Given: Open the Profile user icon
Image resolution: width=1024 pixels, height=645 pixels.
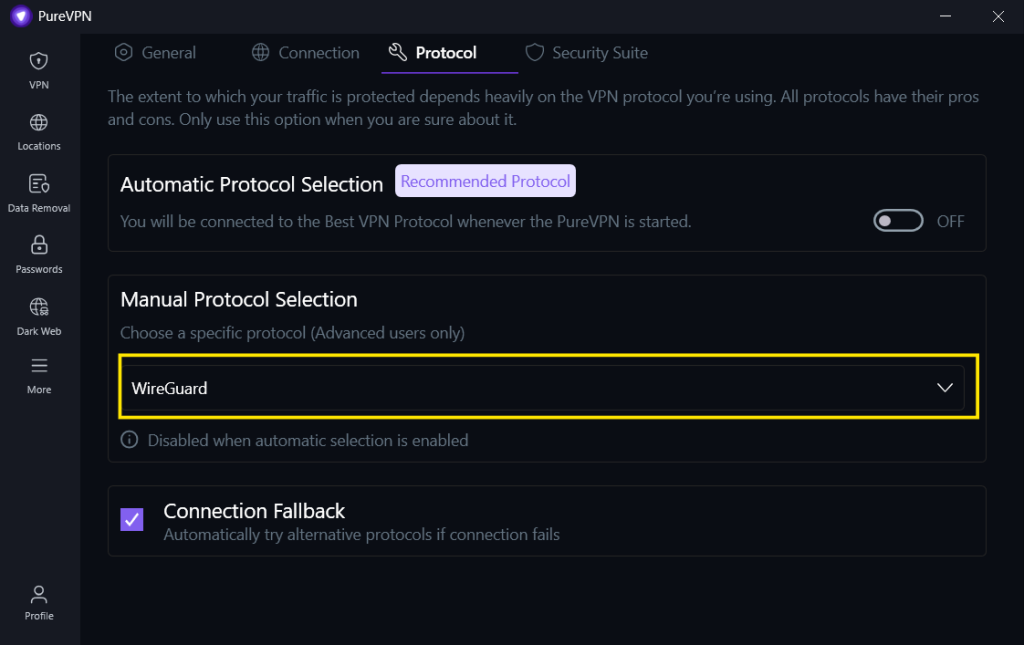Looking at the screenshot, I should pos(39,595).
